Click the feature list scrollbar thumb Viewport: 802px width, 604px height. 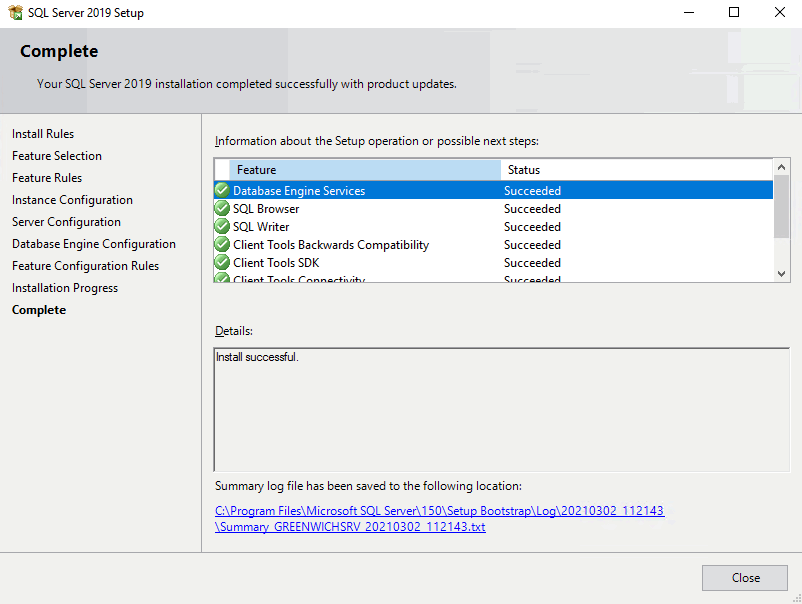click(781, 207)
